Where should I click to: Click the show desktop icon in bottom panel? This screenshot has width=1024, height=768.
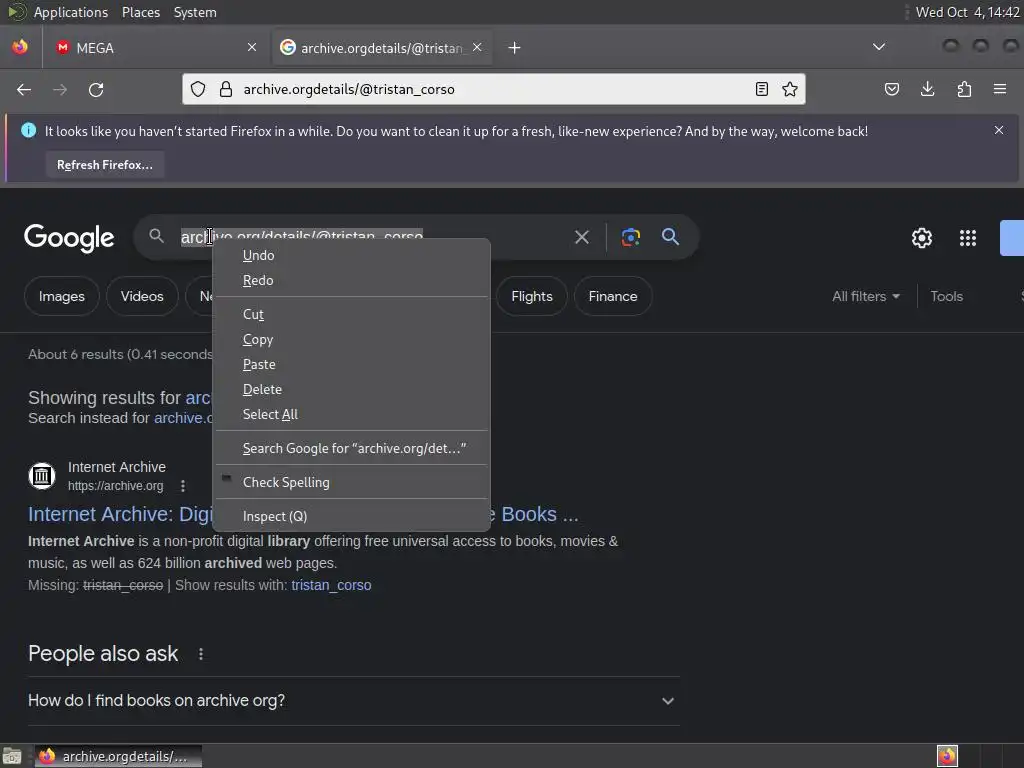coord(12,756)
